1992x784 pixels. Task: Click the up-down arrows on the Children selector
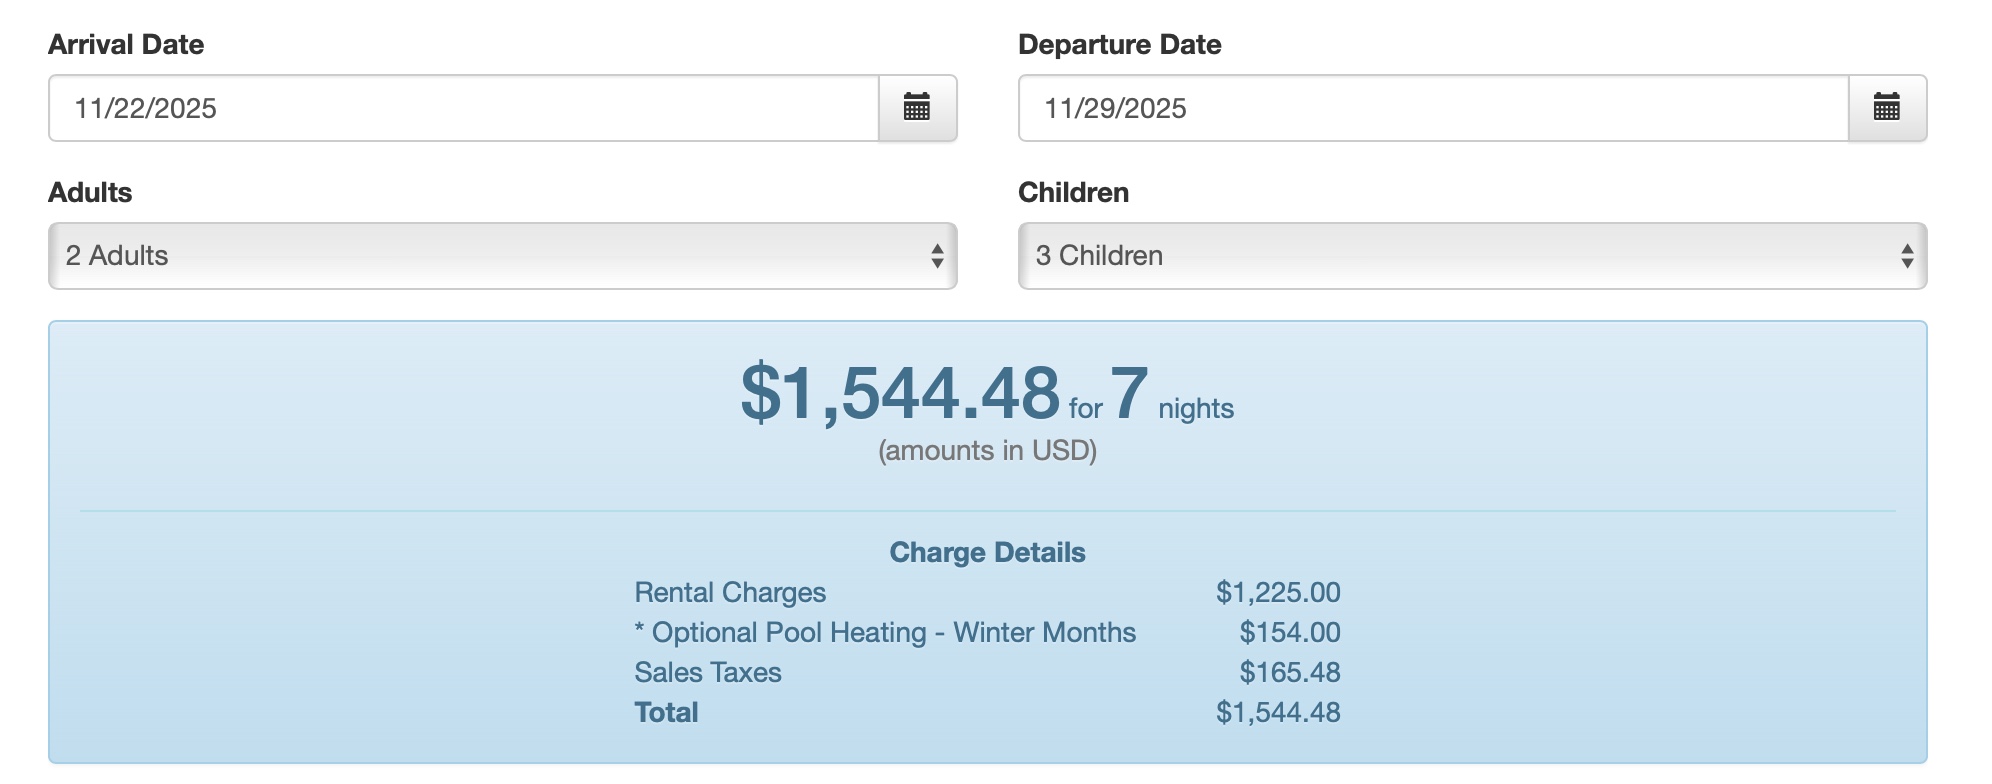tap(1907, 256)
